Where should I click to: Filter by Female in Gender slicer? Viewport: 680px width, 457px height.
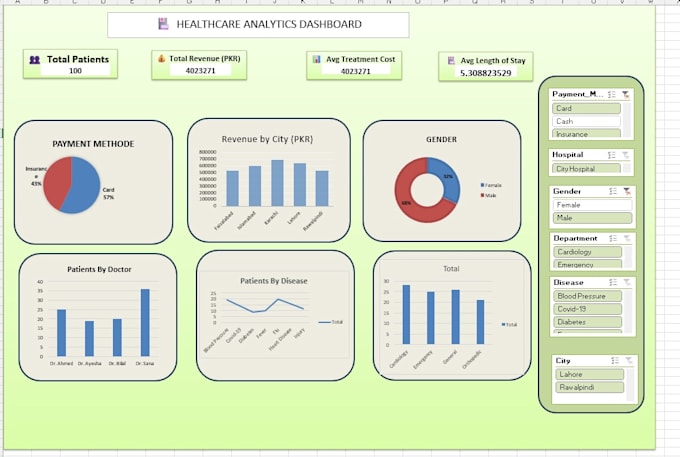[592, 205]
